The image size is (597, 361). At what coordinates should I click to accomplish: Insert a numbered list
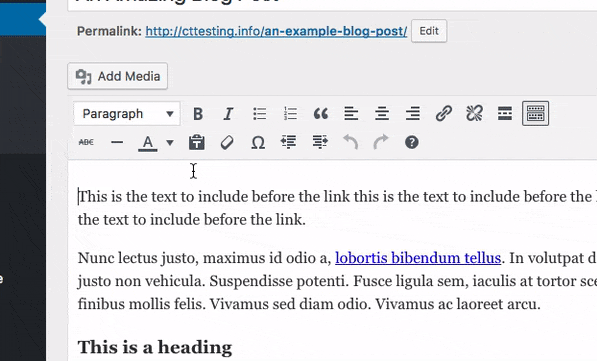(x=290, y=113)
